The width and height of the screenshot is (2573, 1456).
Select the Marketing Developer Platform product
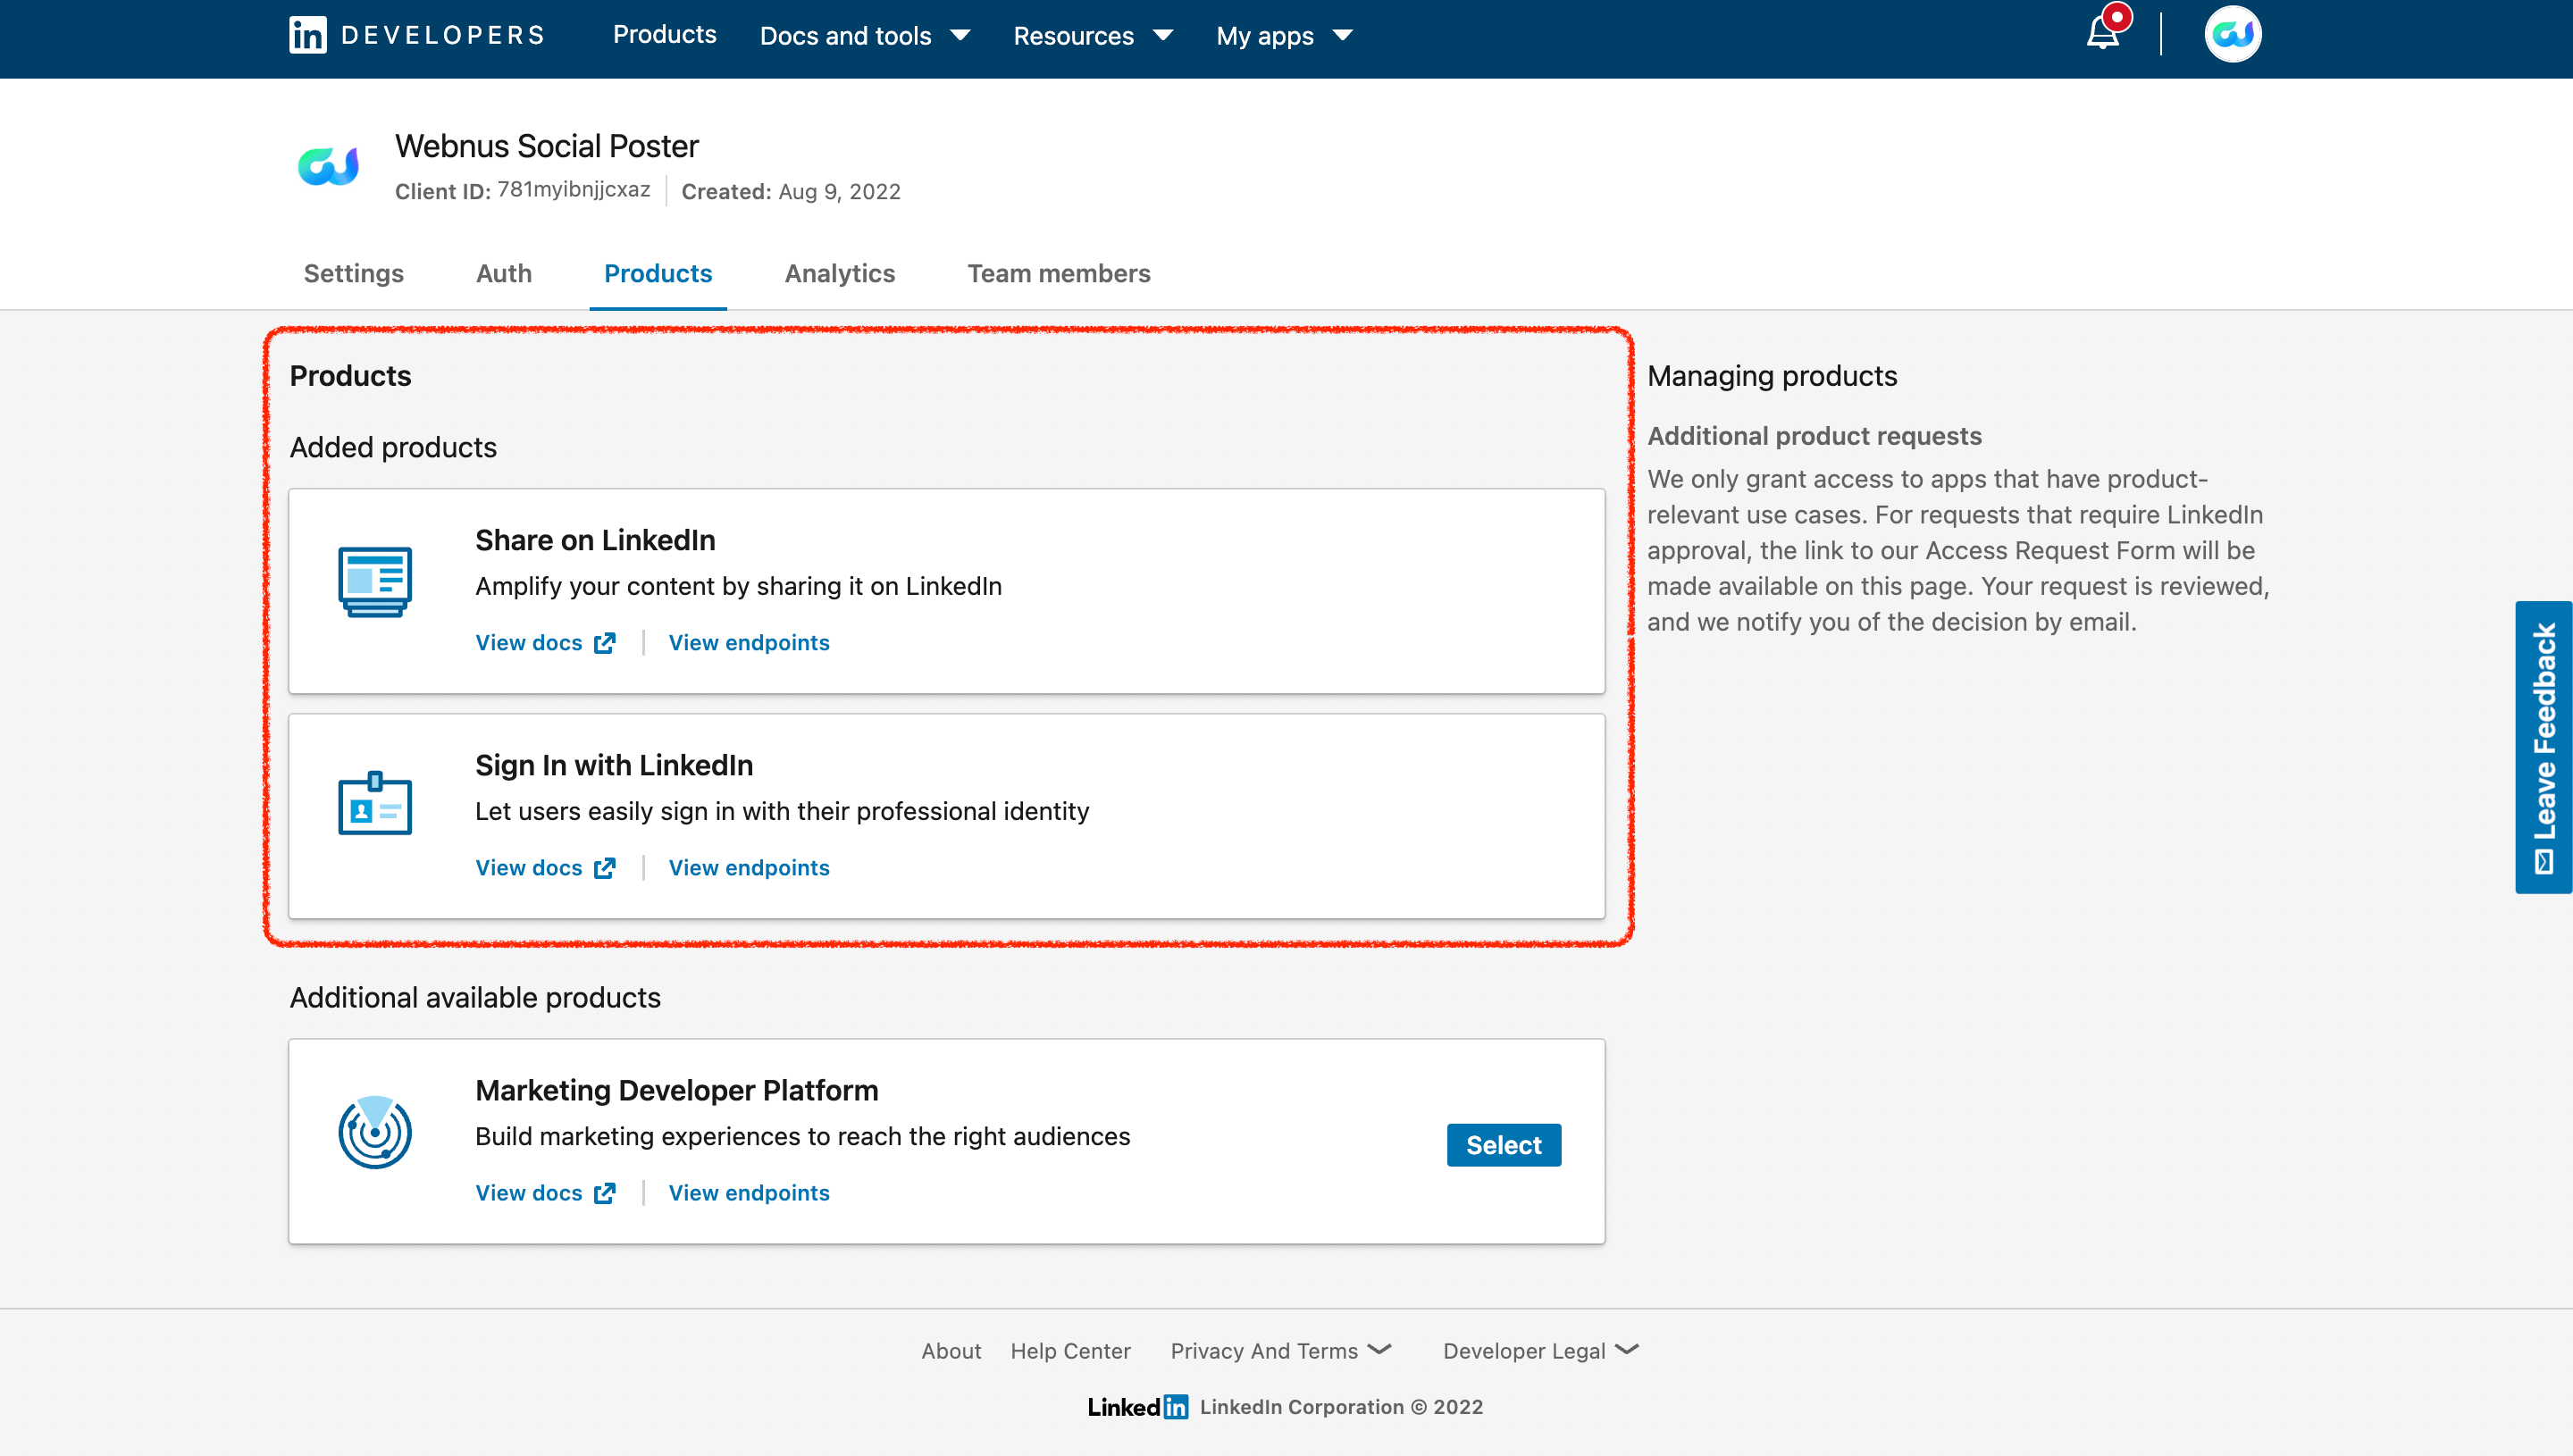click(x=1503, y=1145)
